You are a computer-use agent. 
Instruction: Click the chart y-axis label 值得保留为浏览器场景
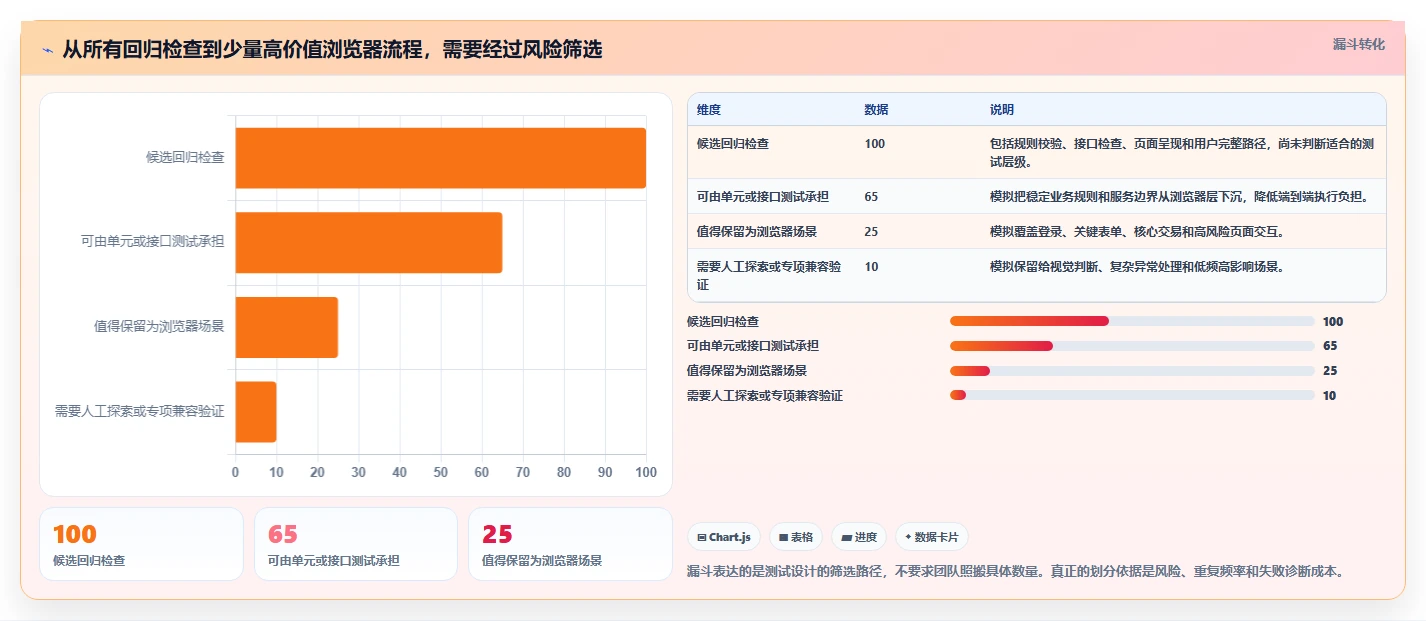(x=159, y=327)
